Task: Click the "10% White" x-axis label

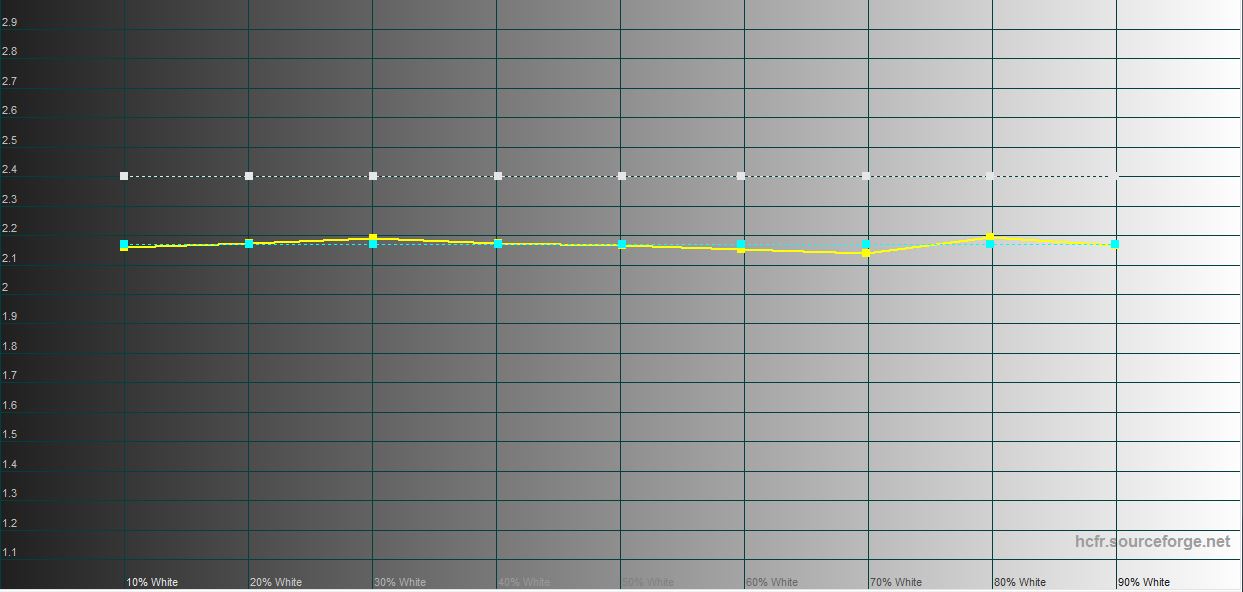Action: click(152, 582)
